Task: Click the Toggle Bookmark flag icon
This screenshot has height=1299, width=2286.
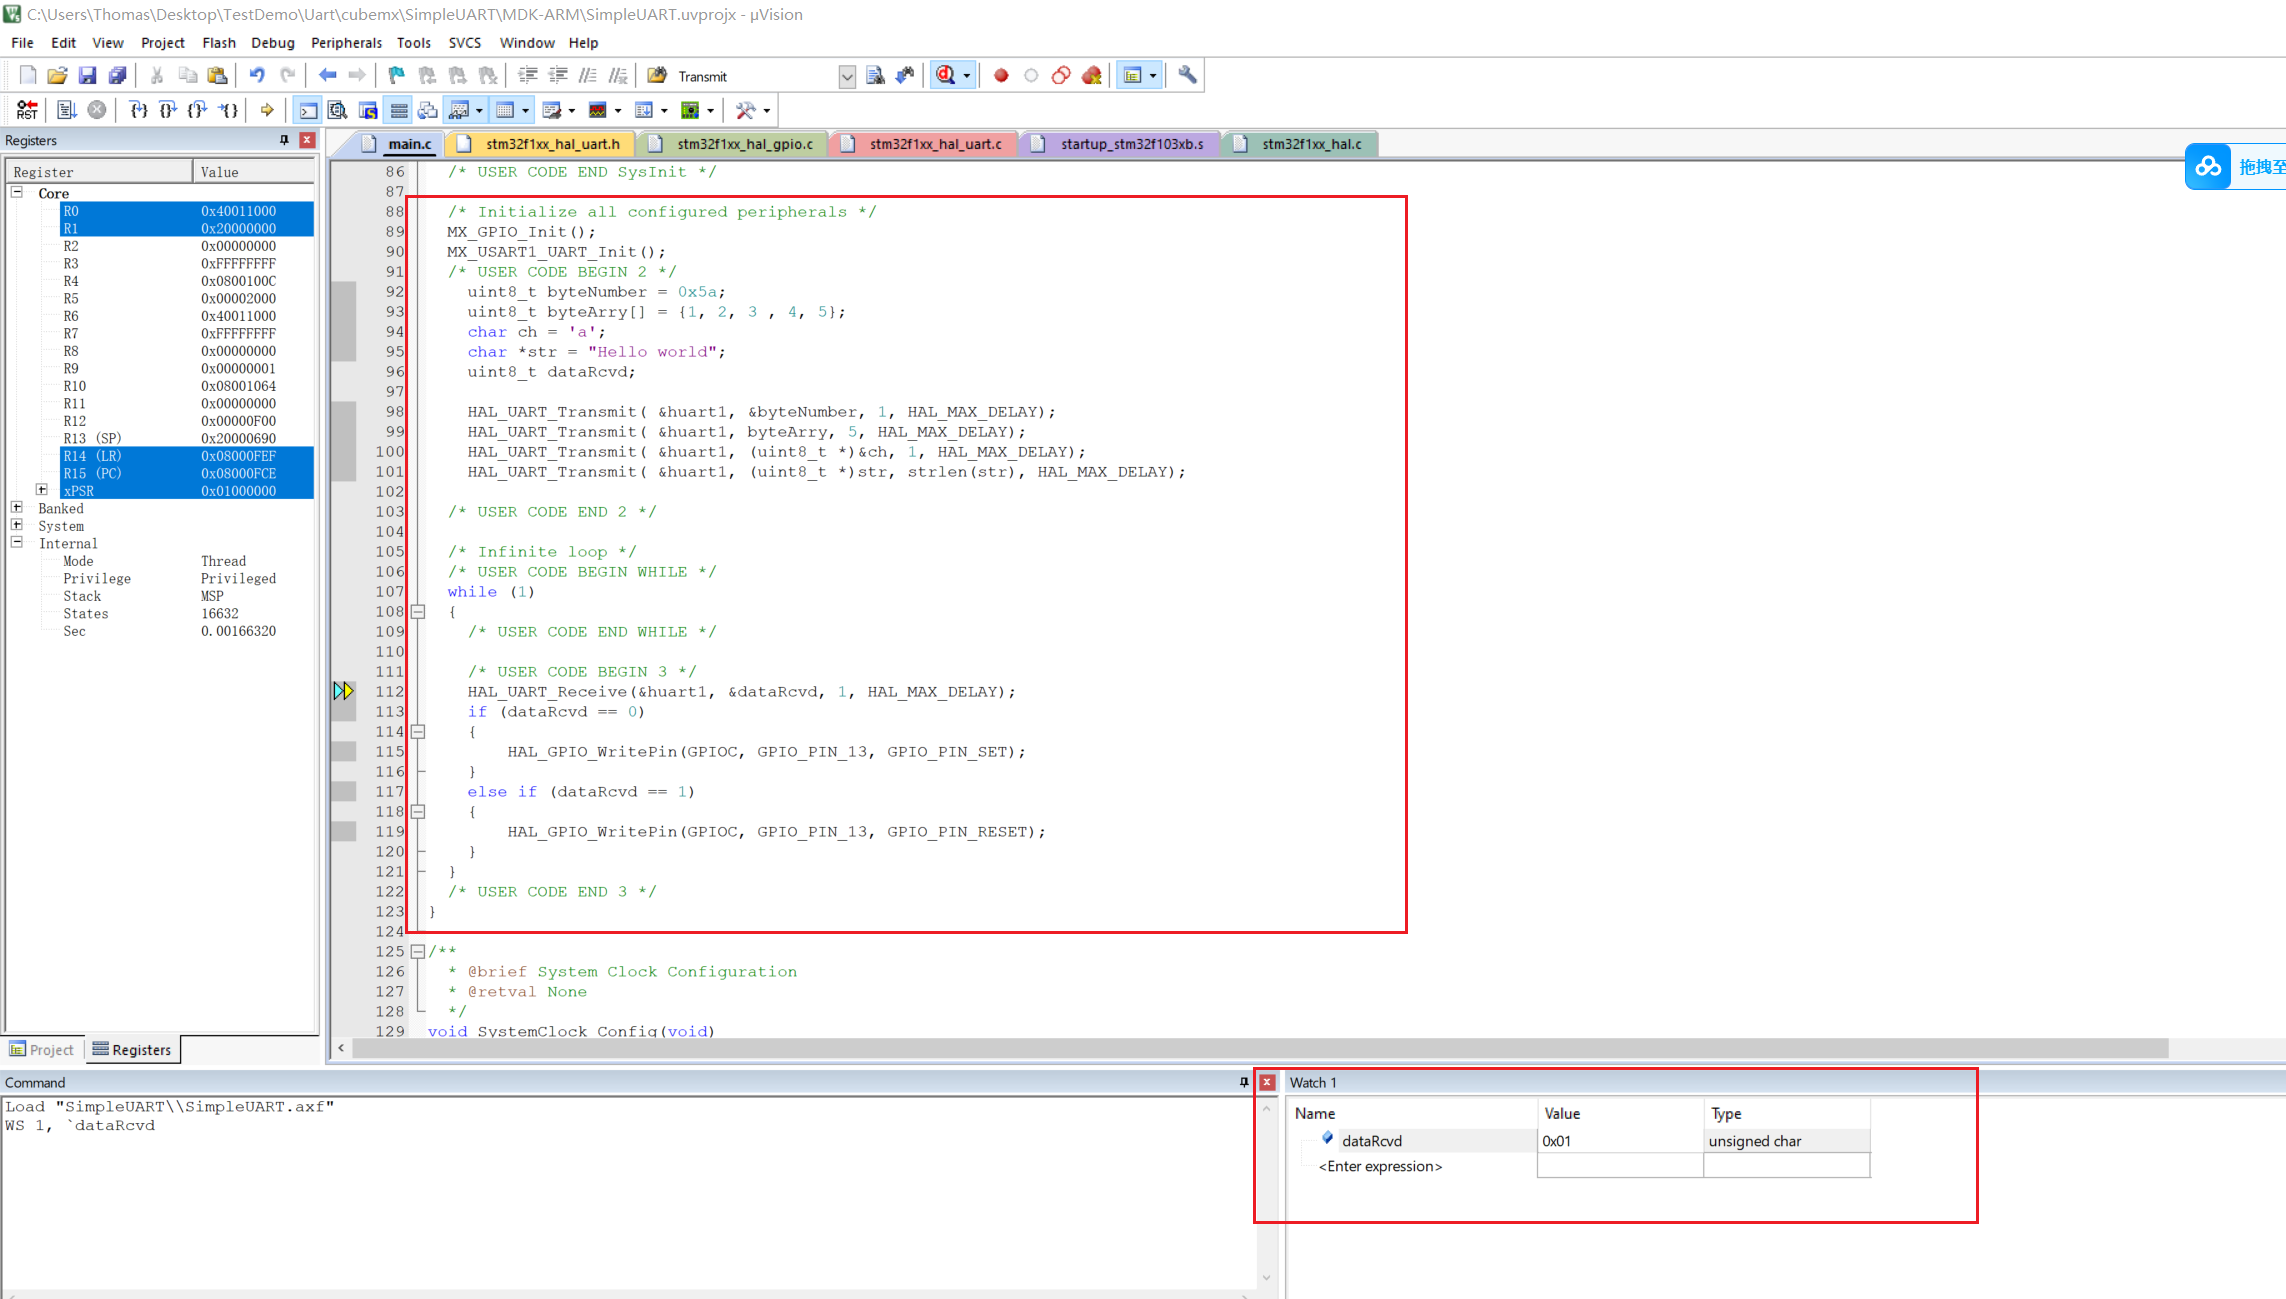Action: click(397, 76)
